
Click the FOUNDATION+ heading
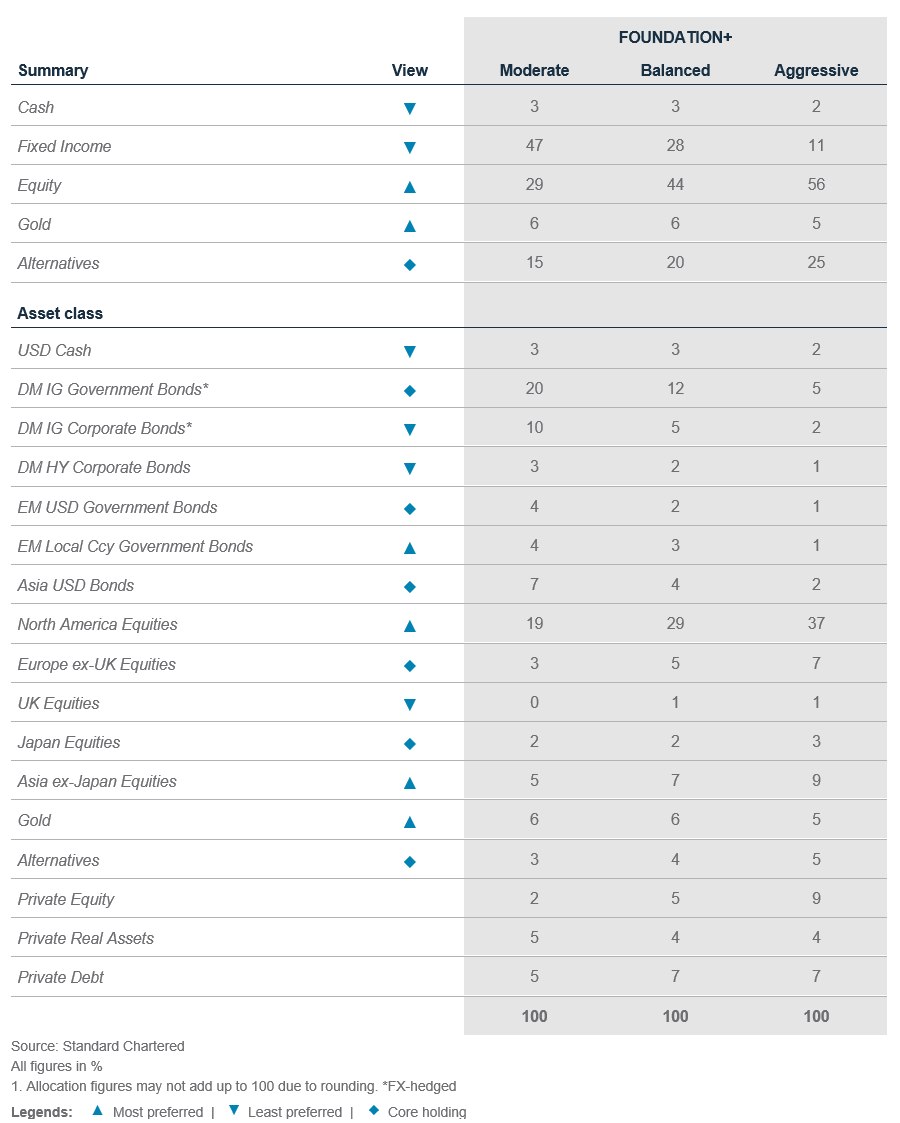point(675,37)
